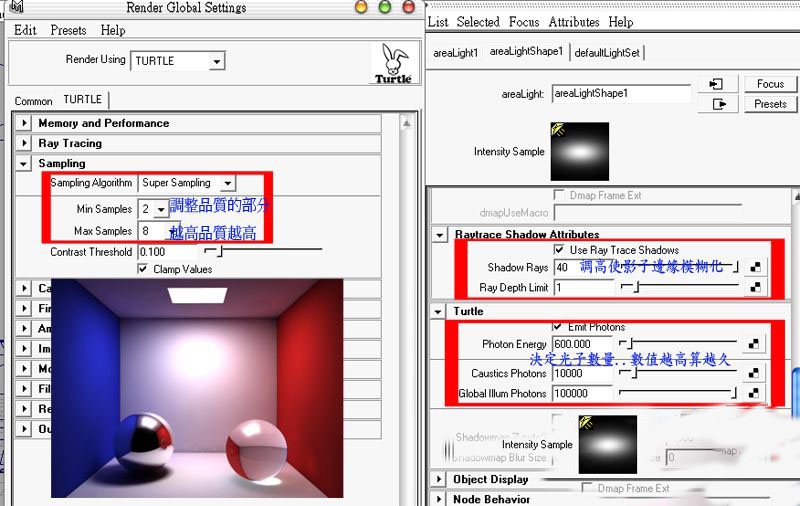Viewport: 800px width, 506px height.
Task: Expand the Object Display section
Action: click(x=438, y=479)
